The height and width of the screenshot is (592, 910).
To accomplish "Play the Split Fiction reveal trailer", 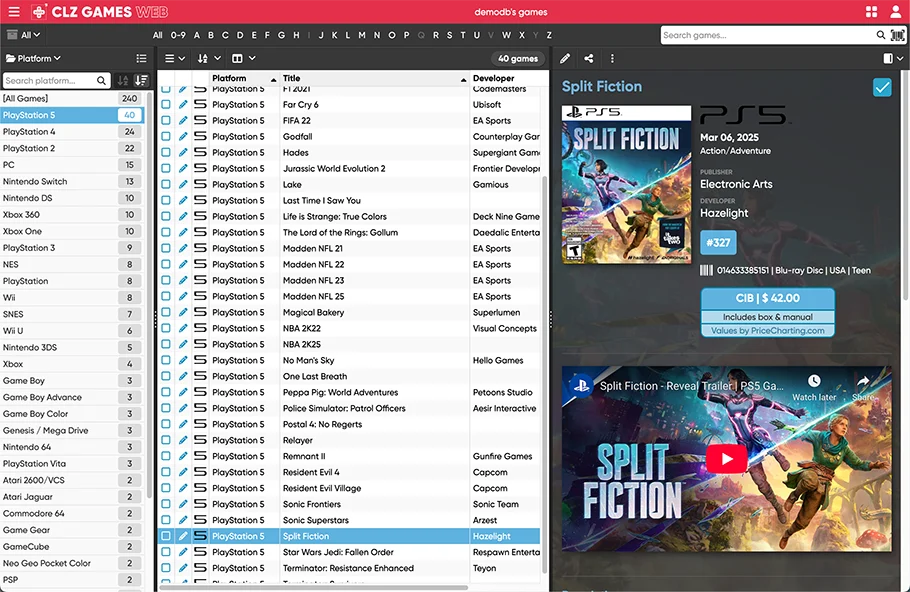I will pos(727,459).
